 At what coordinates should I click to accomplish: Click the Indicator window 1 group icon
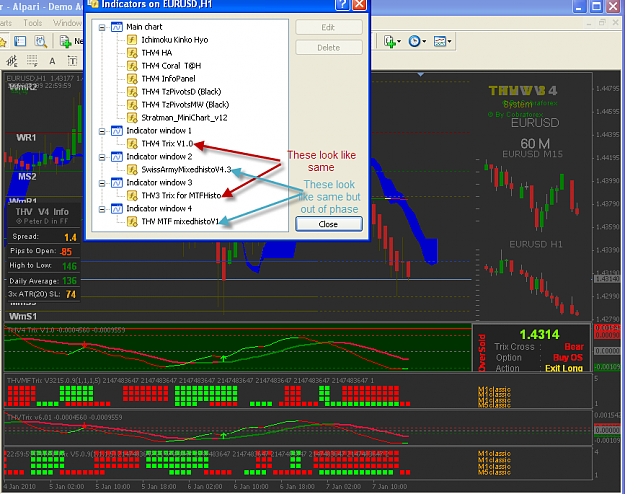(117, 131)
